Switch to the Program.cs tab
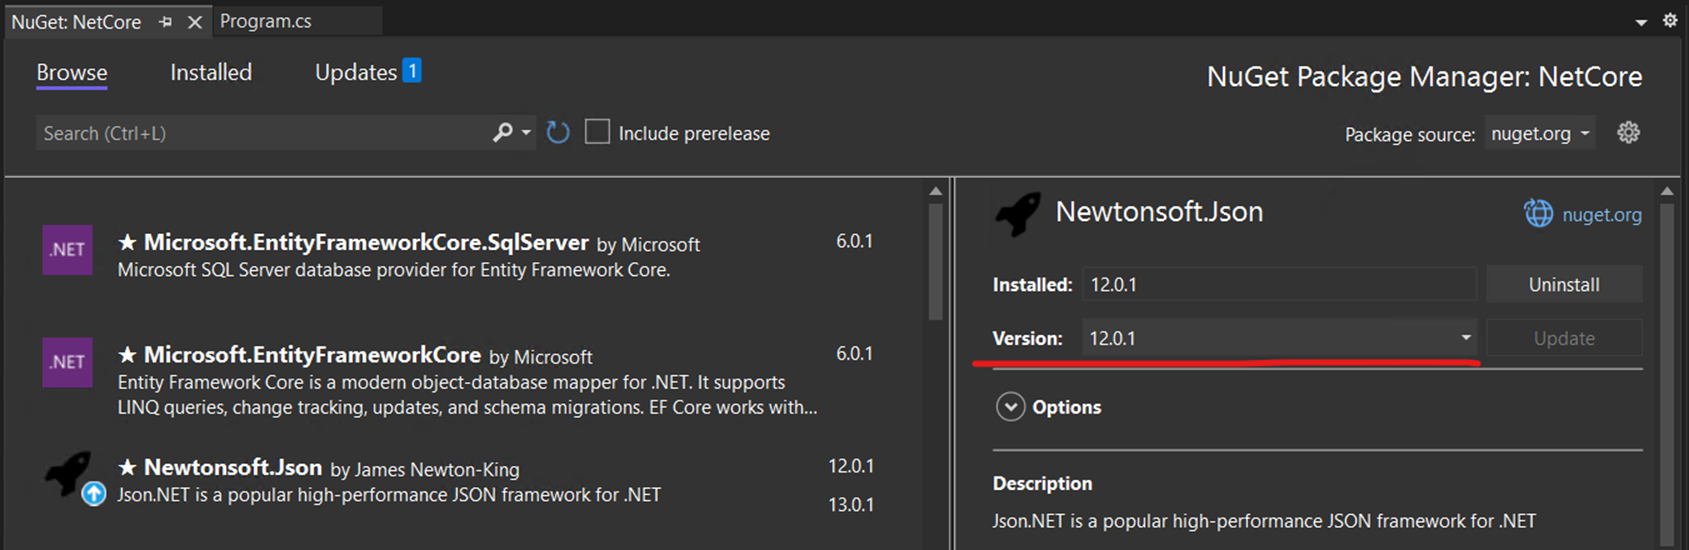1689x550 pixels. tap(266, 21)
